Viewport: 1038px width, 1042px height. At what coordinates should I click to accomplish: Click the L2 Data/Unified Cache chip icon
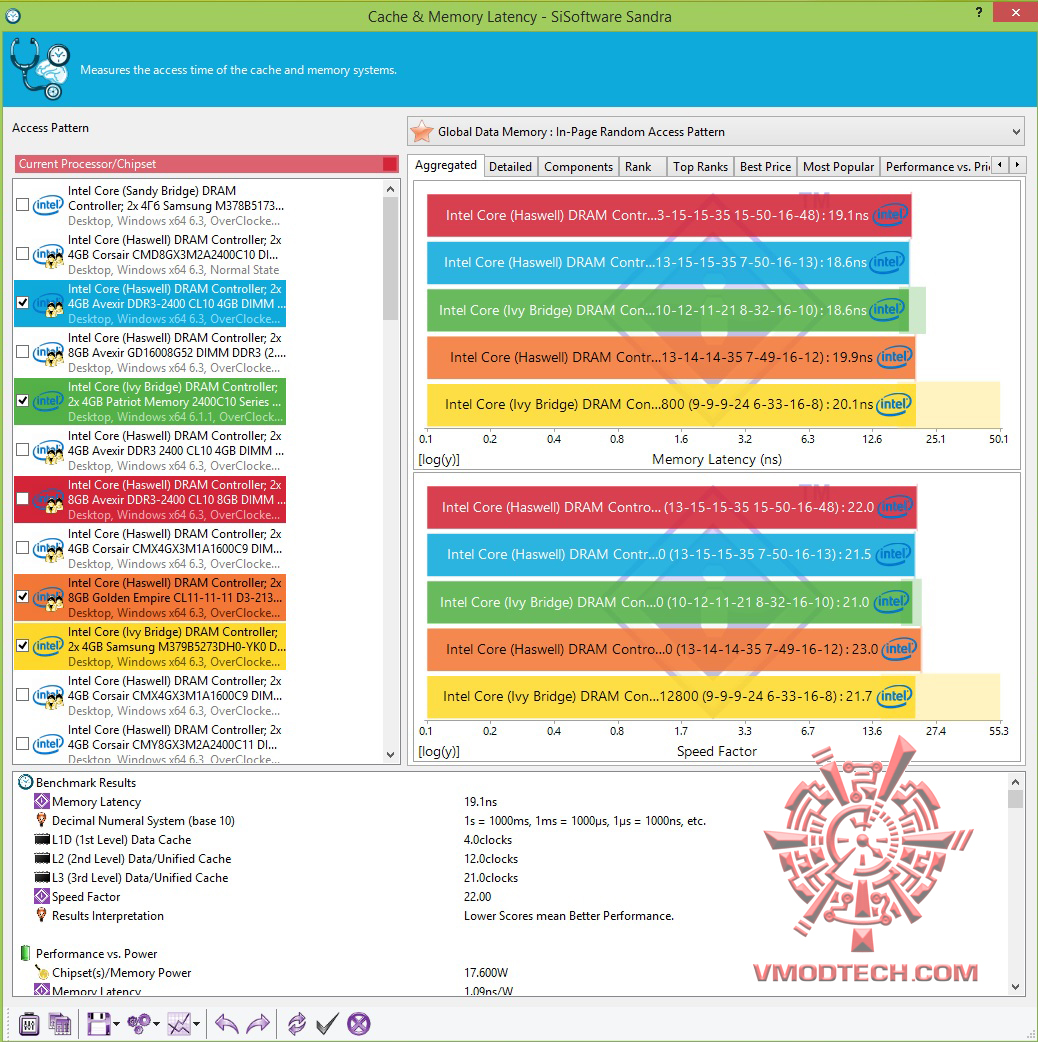click(42, 859)
